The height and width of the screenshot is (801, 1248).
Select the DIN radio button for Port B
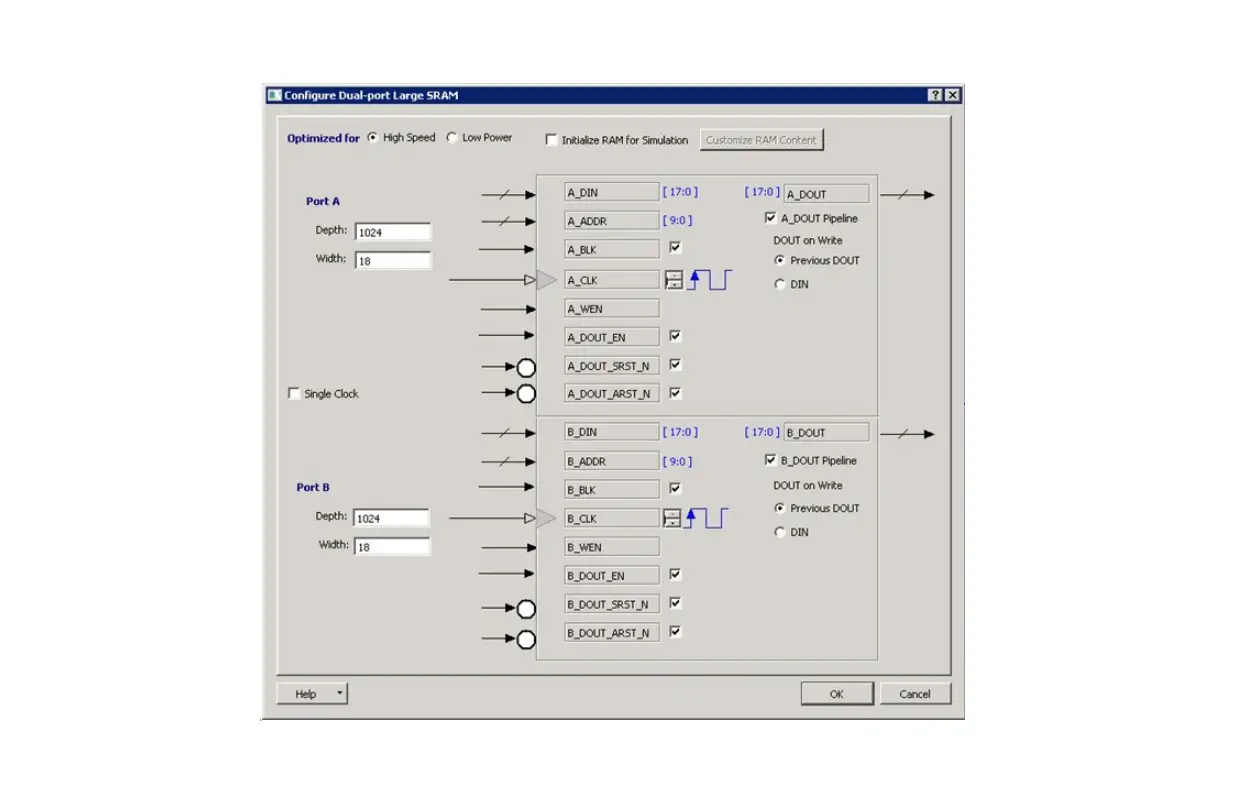click(x=779, y=531)
